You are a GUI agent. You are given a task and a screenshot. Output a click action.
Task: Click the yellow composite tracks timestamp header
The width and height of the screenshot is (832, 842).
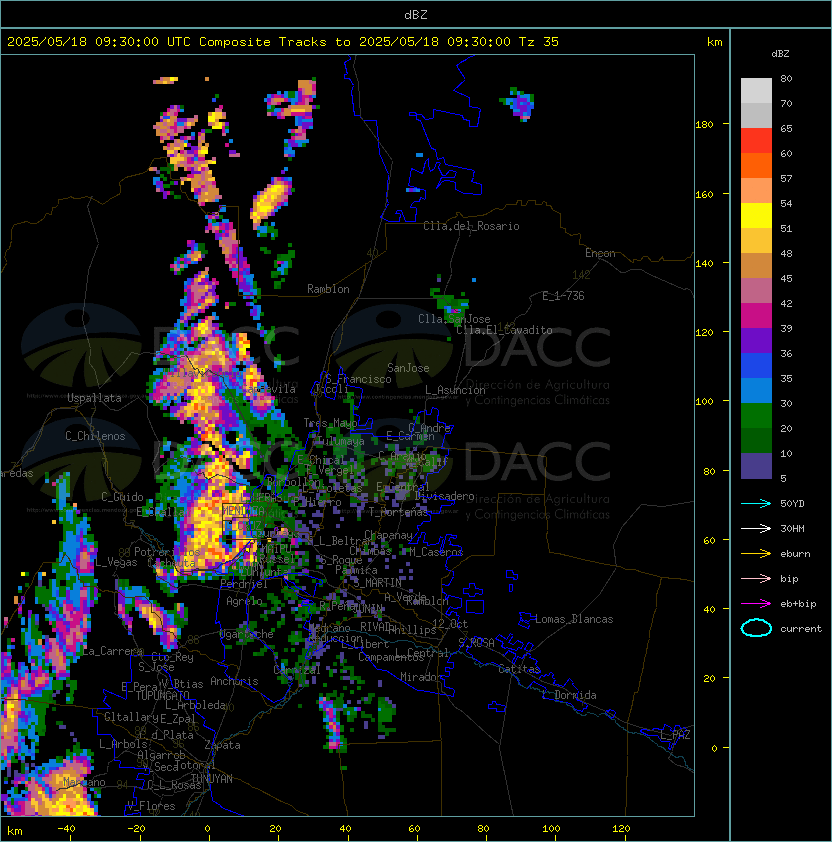283,42
